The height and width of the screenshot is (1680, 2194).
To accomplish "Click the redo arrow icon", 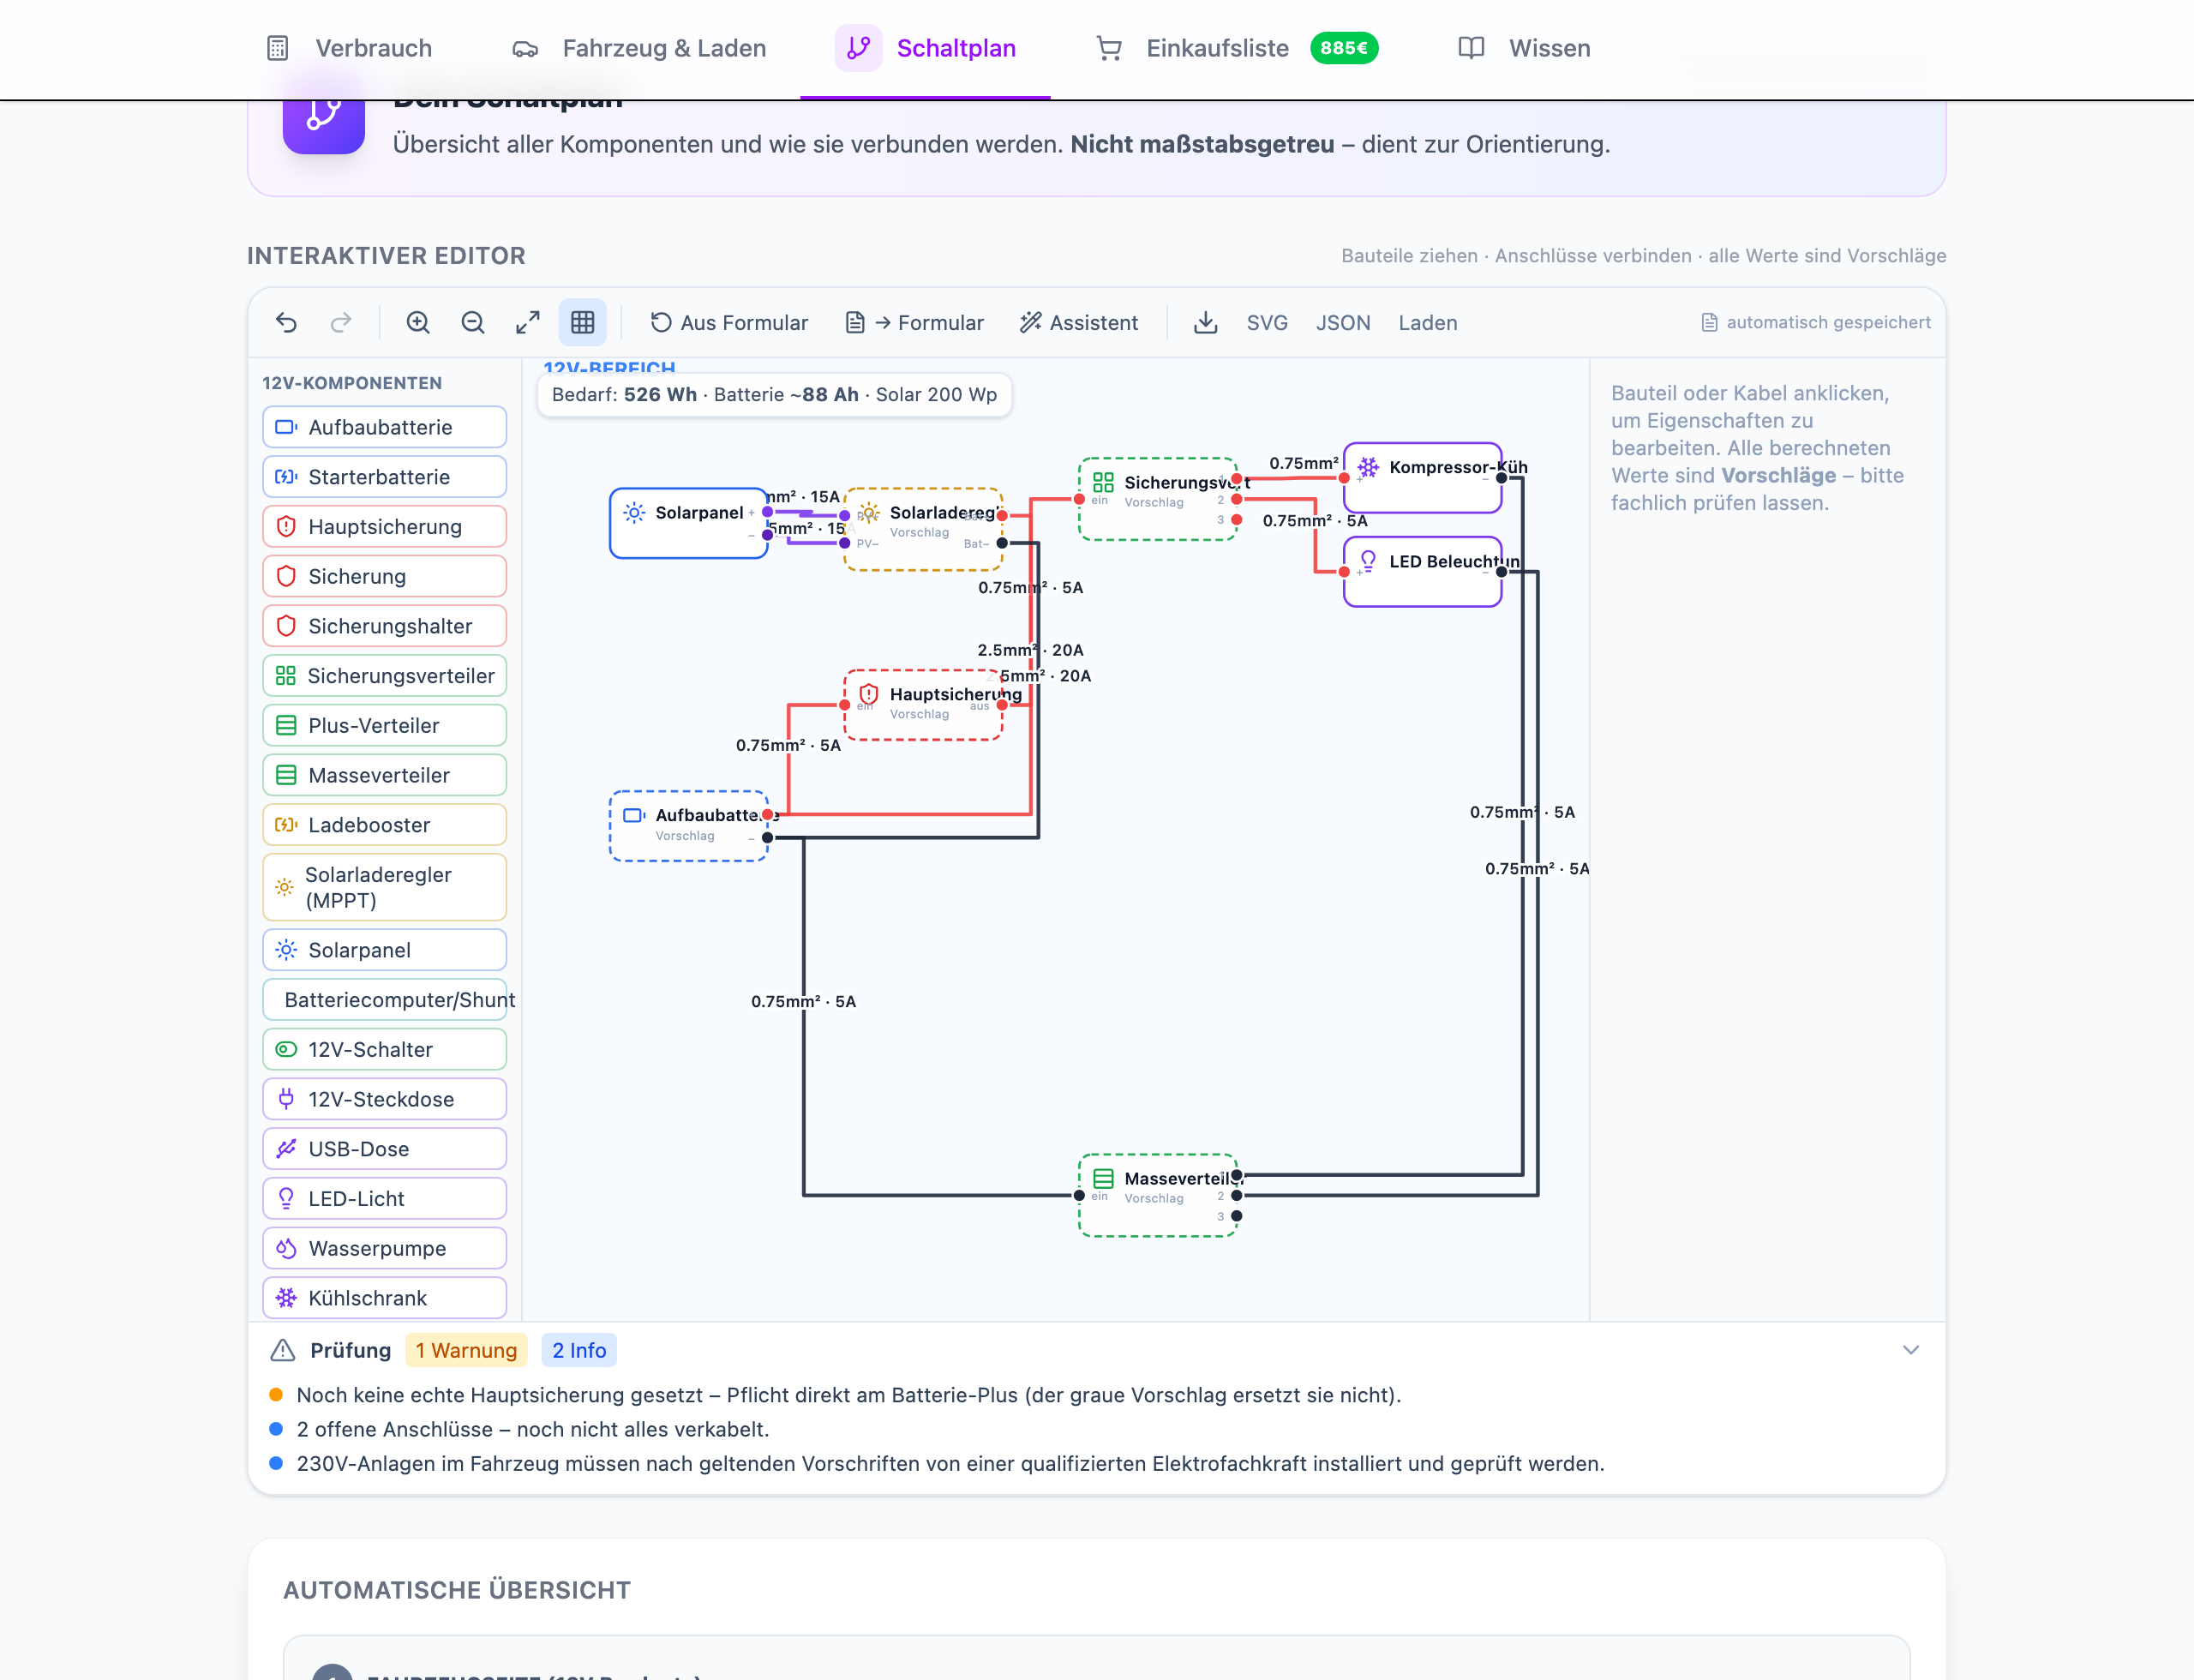I will point(341,322).
